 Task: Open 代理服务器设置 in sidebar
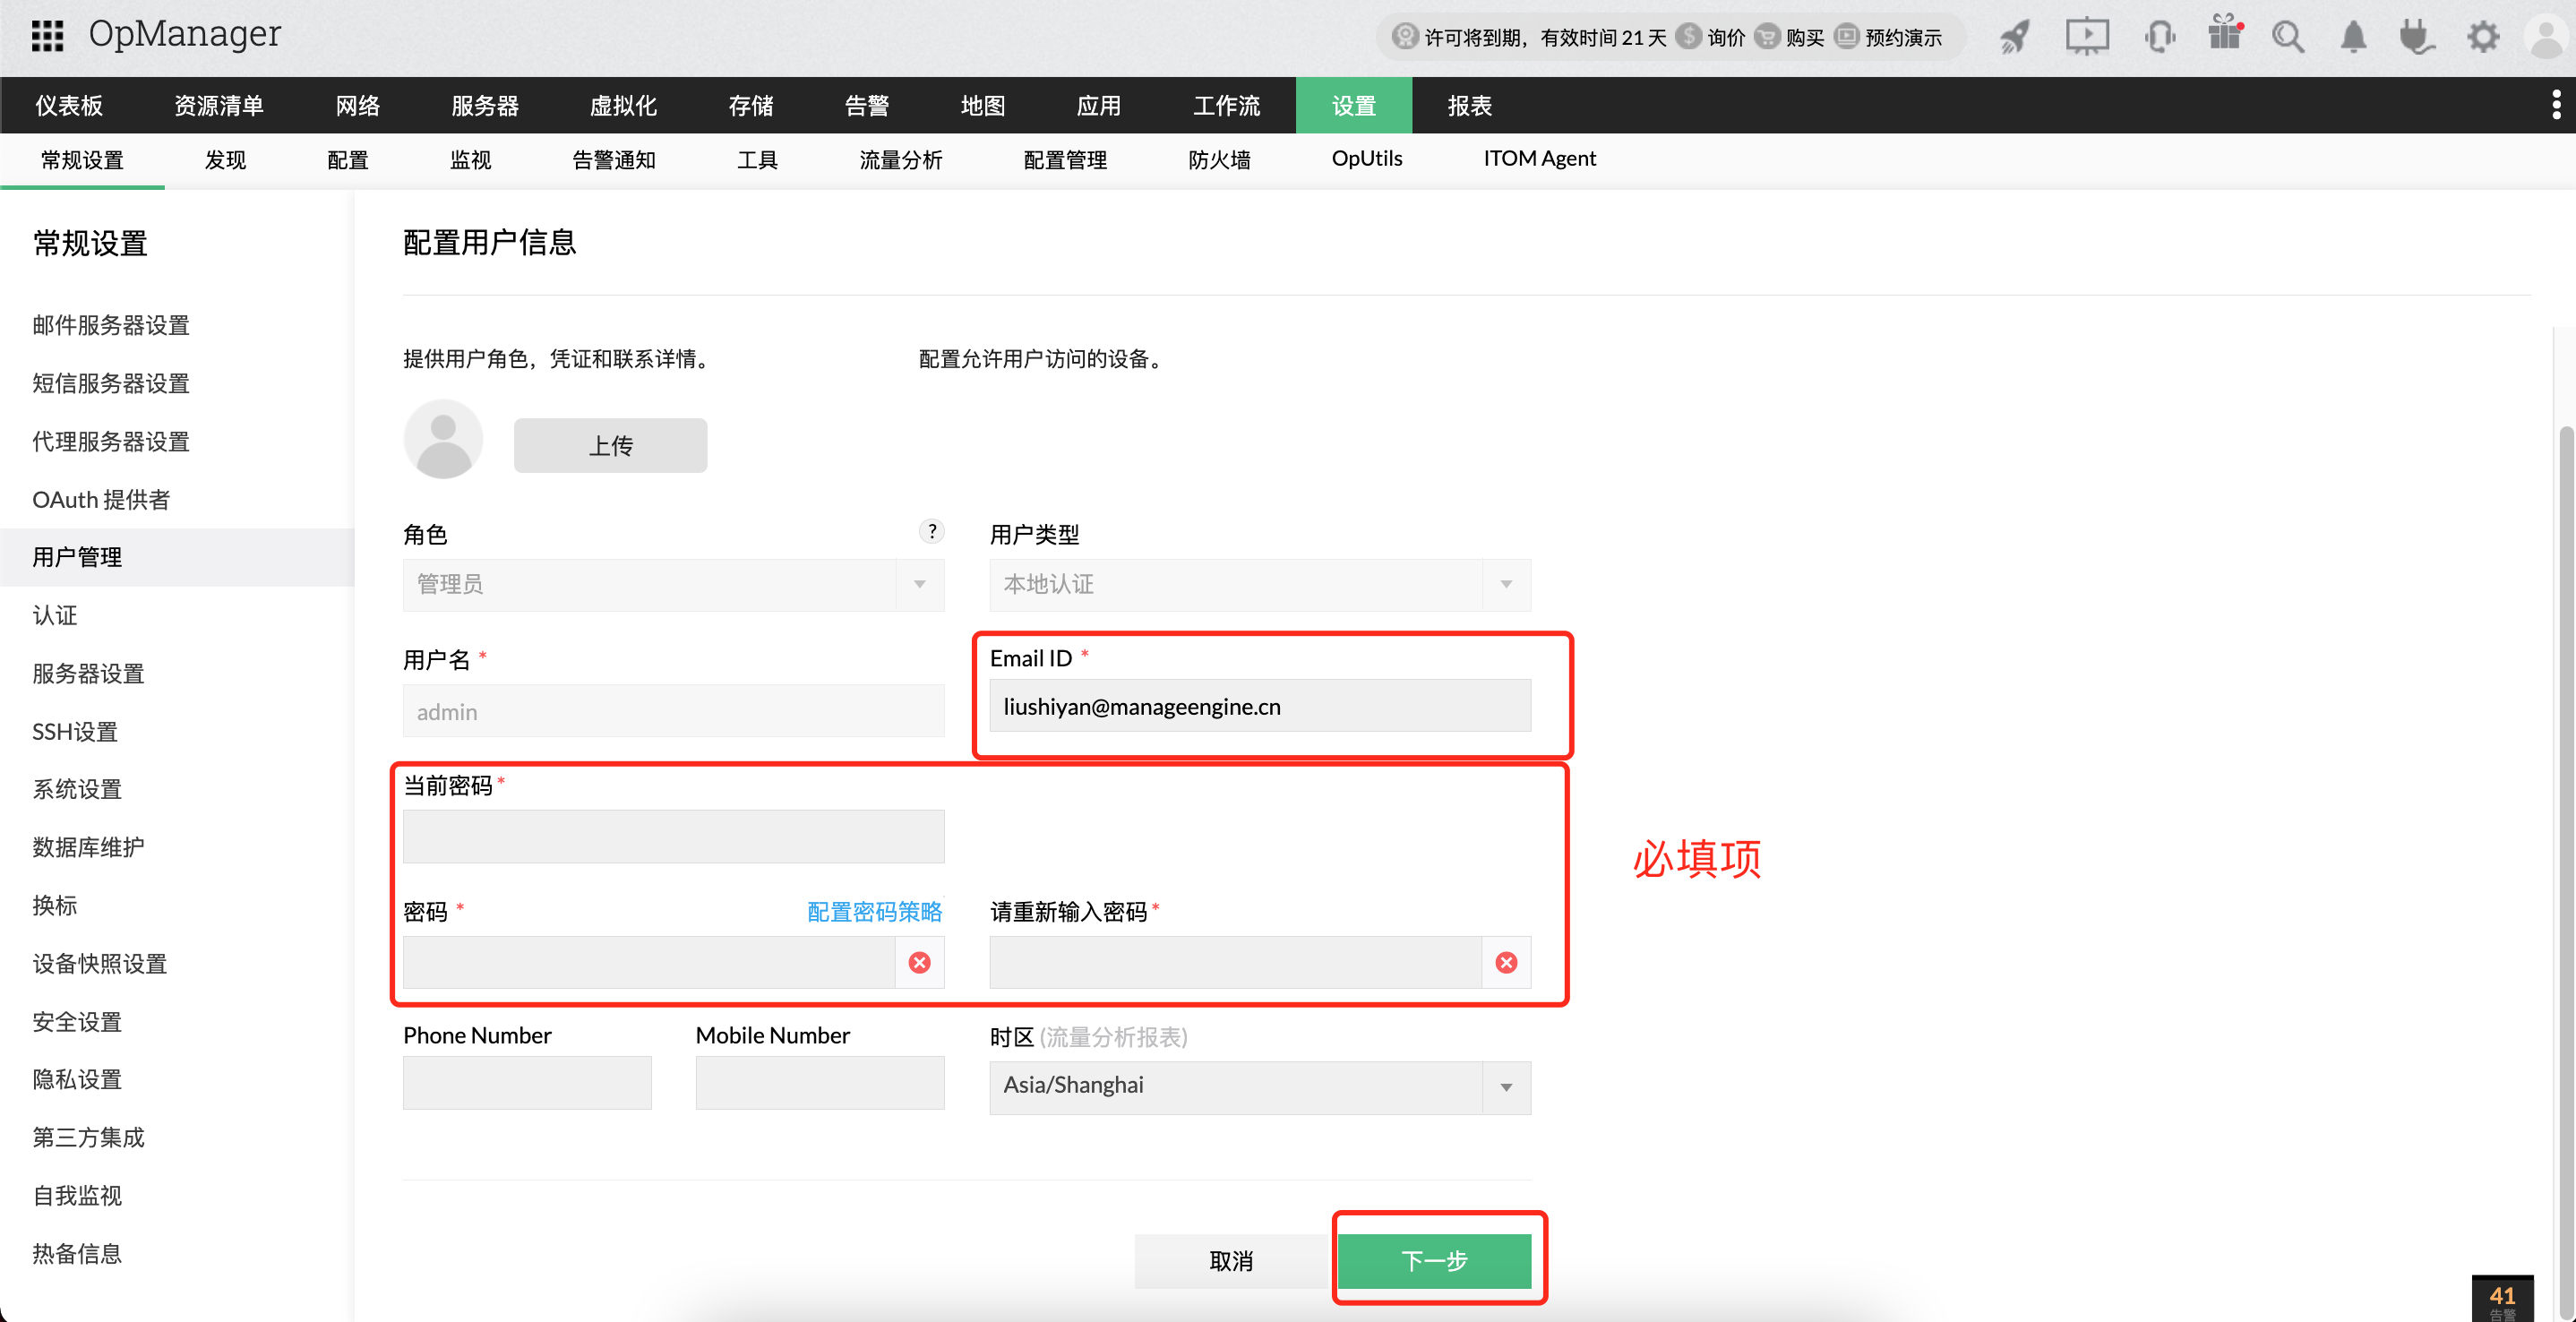[x=111, y=441]
